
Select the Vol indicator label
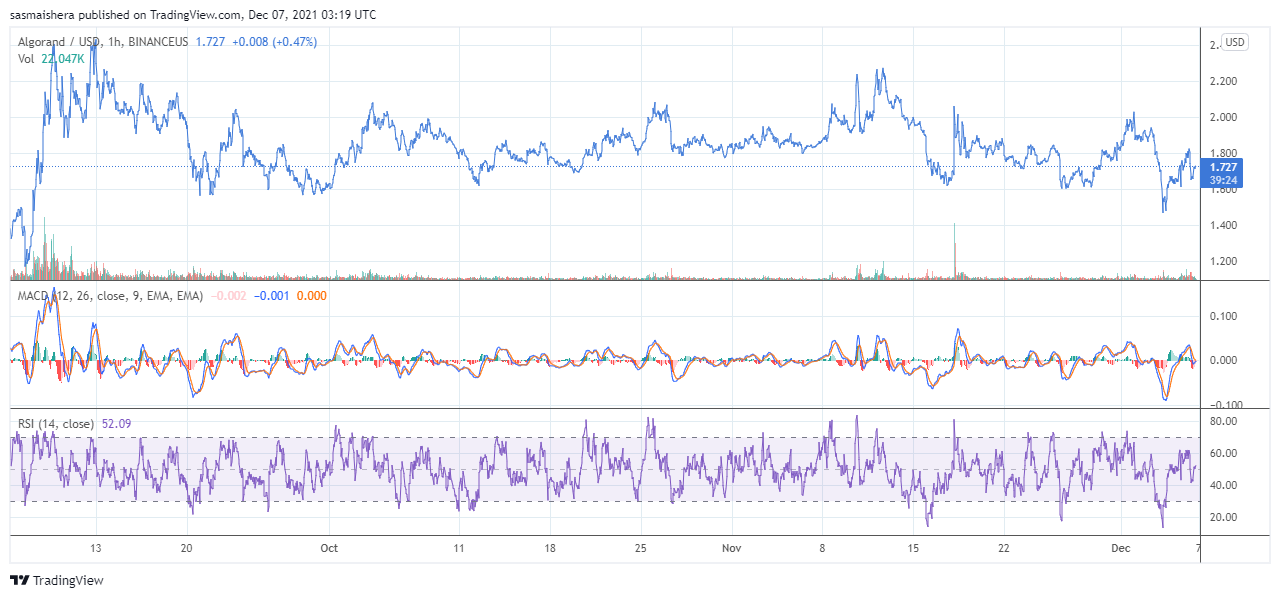click(x=26, y=59)
